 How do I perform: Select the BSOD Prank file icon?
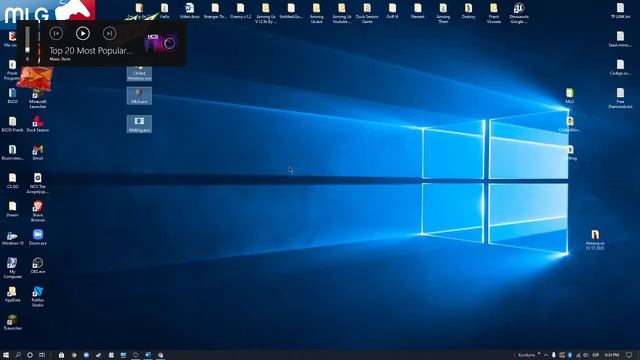[12, 124]
